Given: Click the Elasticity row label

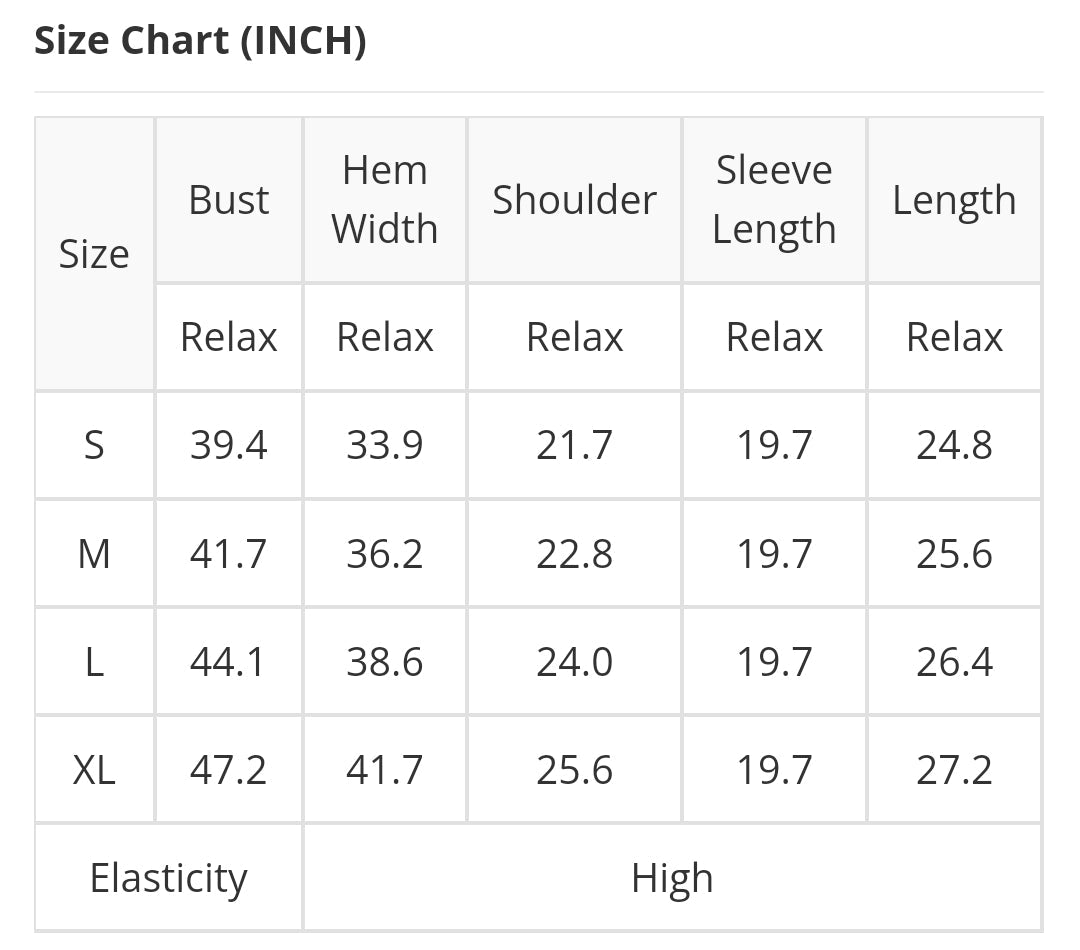Looking at the screenshot, I should 169,878.
